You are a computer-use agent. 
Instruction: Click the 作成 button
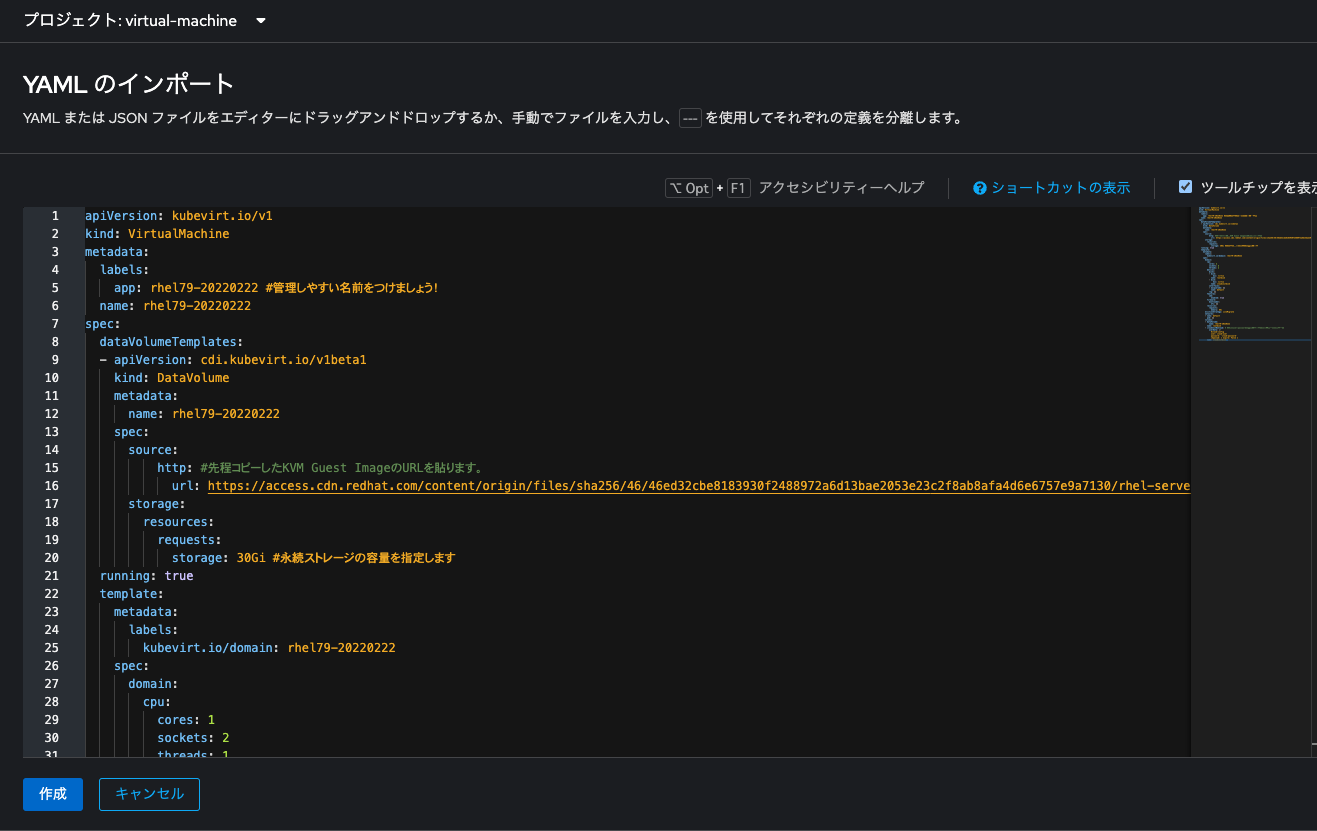pyautogui.click(x=53, y=794)
